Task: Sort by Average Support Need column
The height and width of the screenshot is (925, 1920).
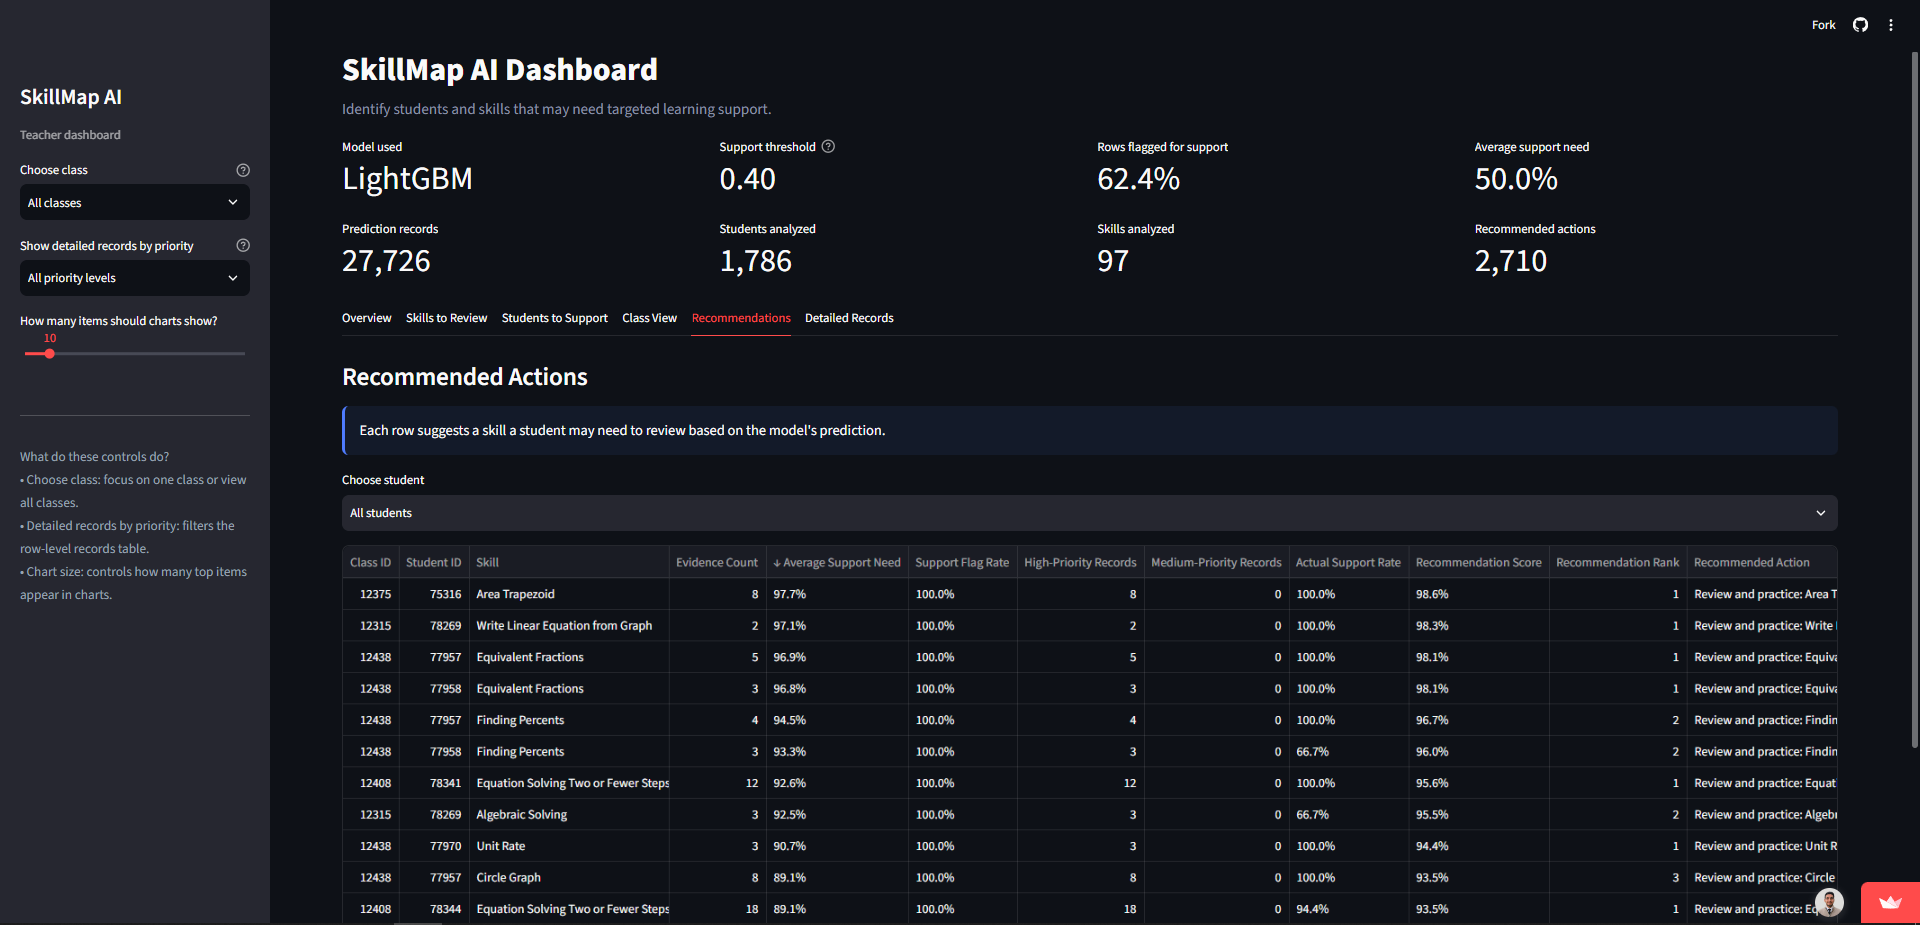Action: (837, 562)
